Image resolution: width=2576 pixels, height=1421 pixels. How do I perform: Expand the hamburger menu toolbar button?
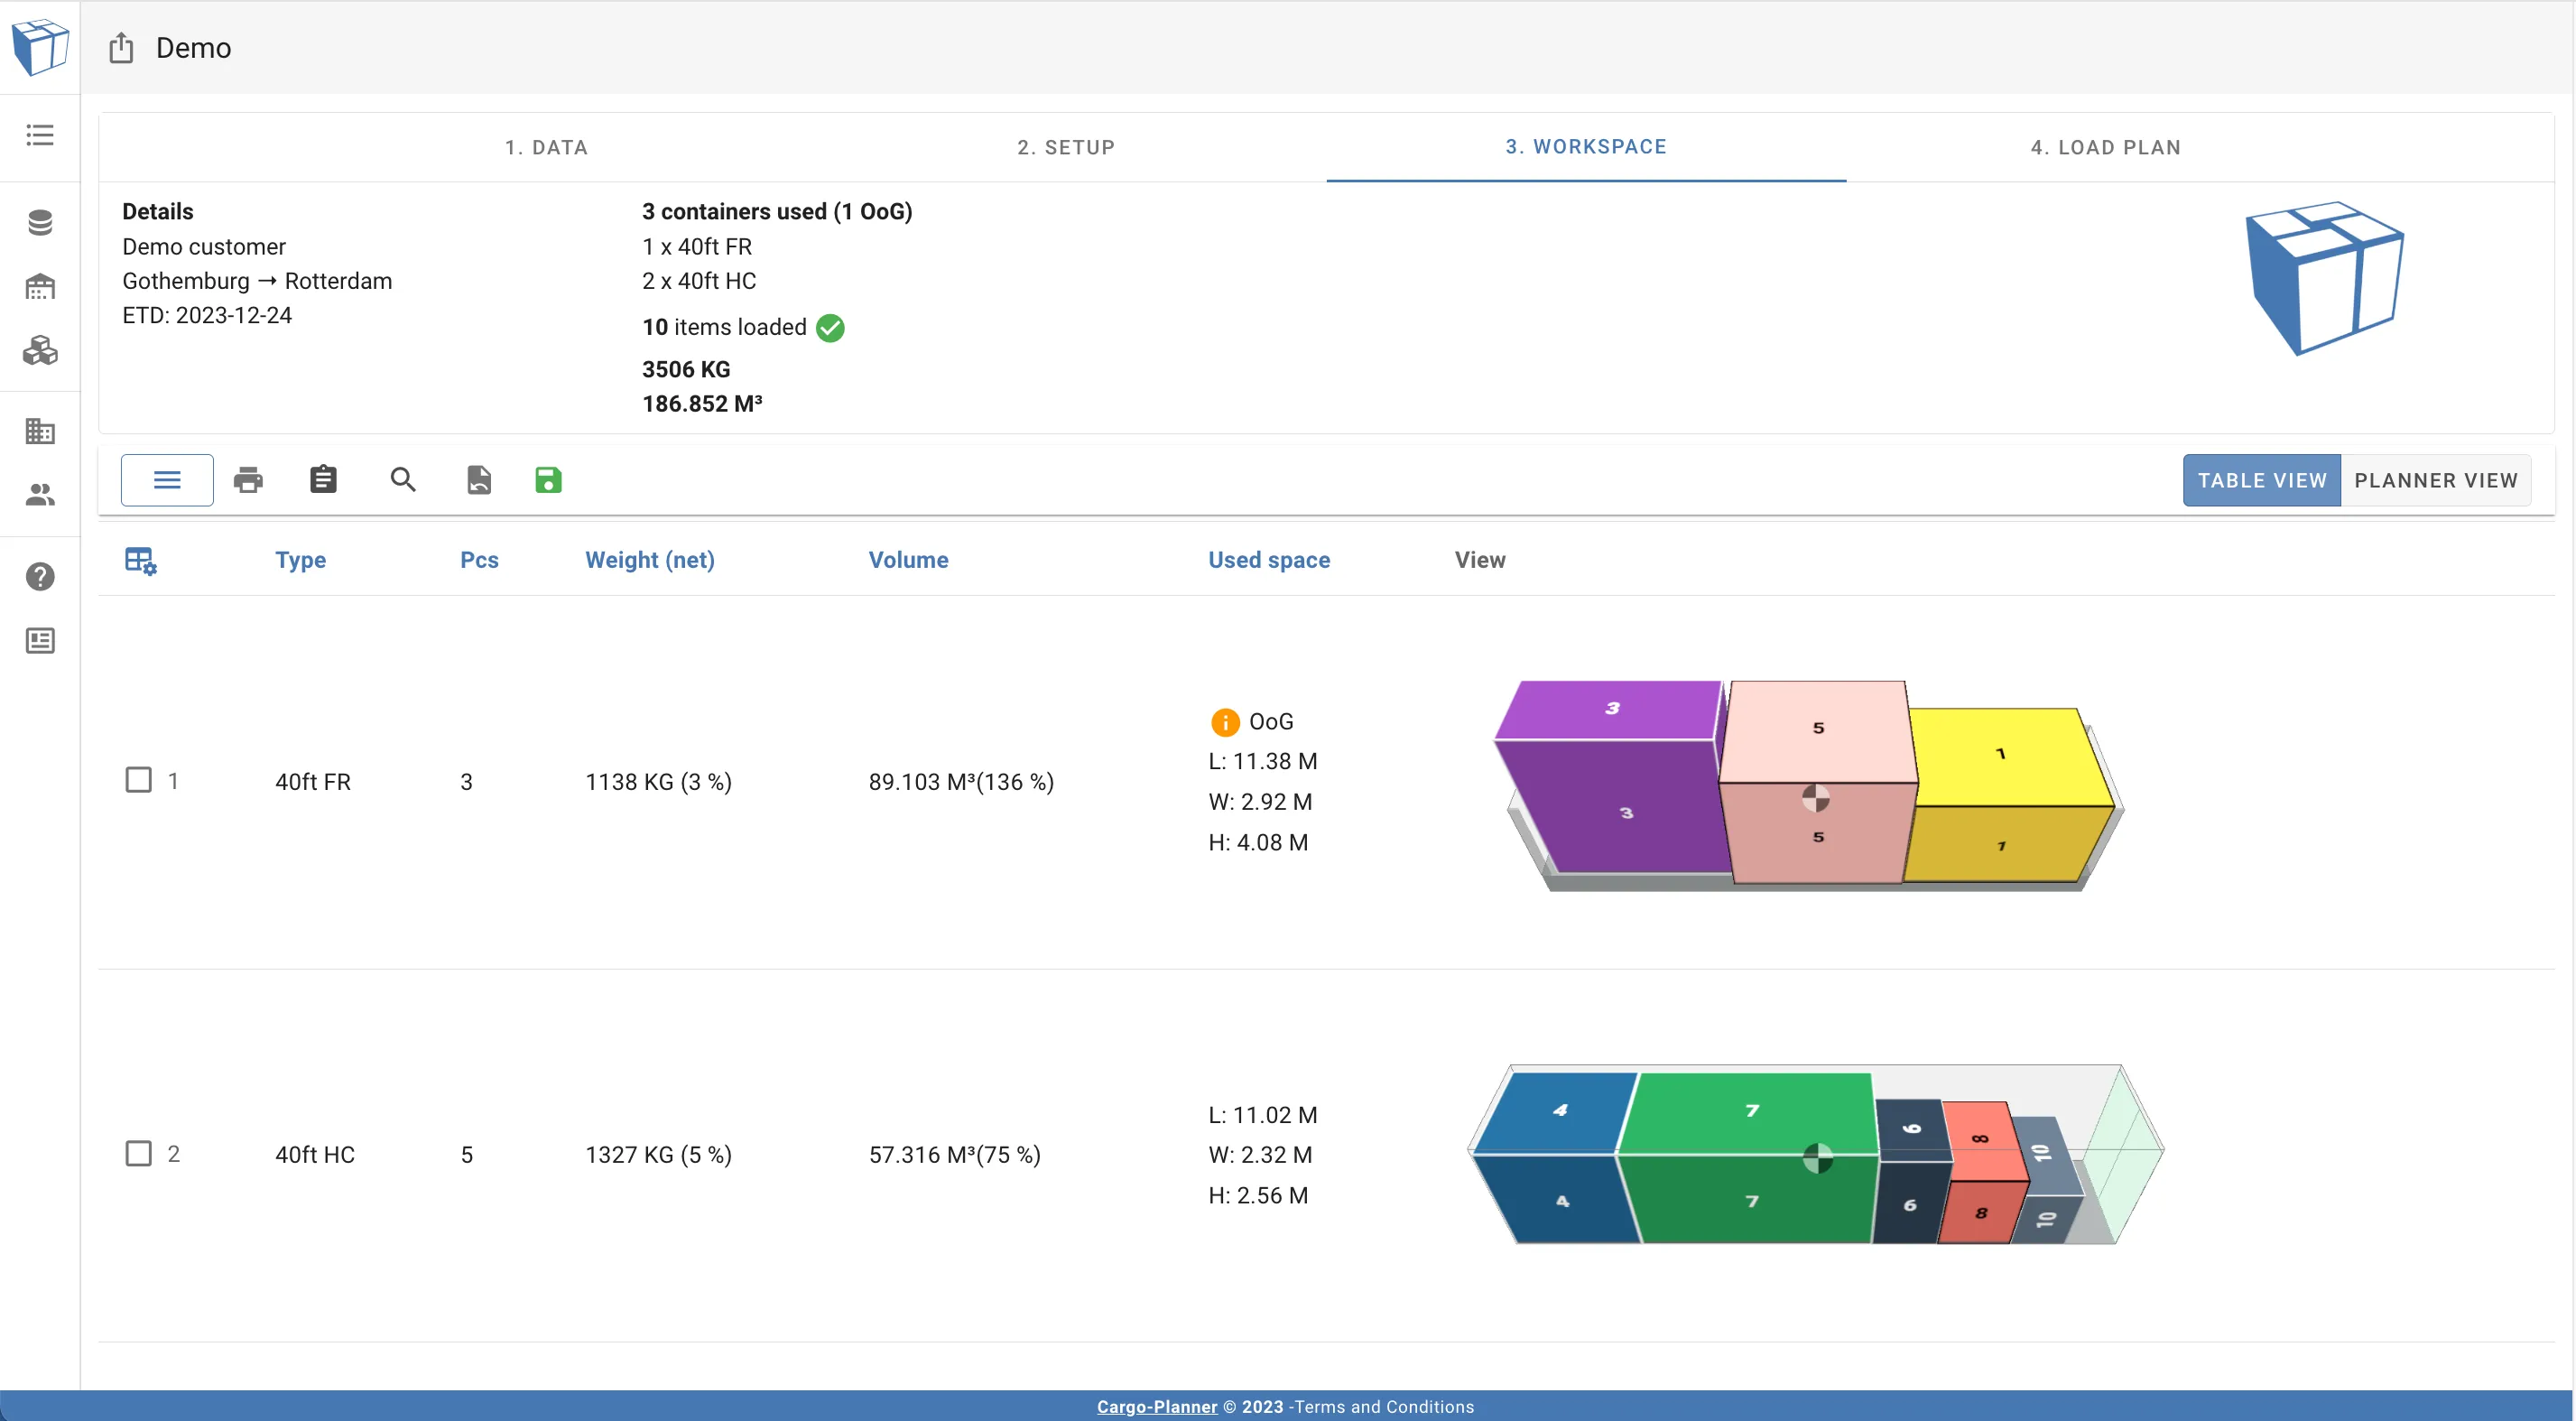167,480
